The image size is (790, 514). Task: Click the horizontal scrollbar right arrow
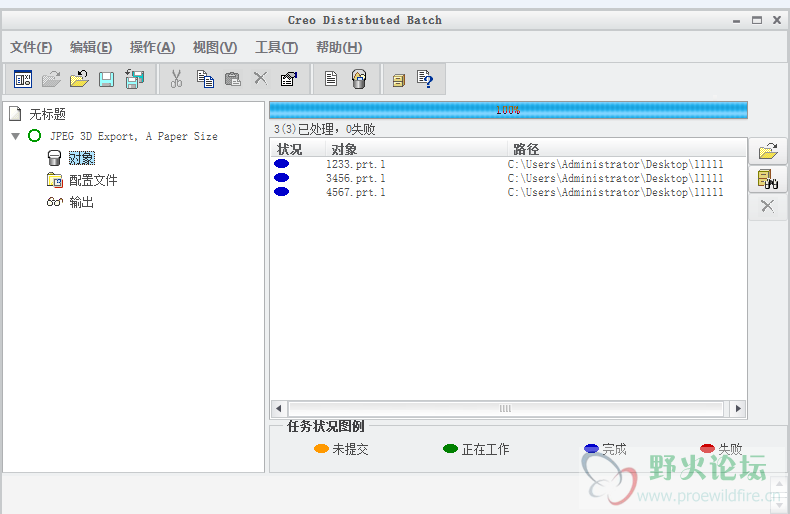click(x=738, y=408)
